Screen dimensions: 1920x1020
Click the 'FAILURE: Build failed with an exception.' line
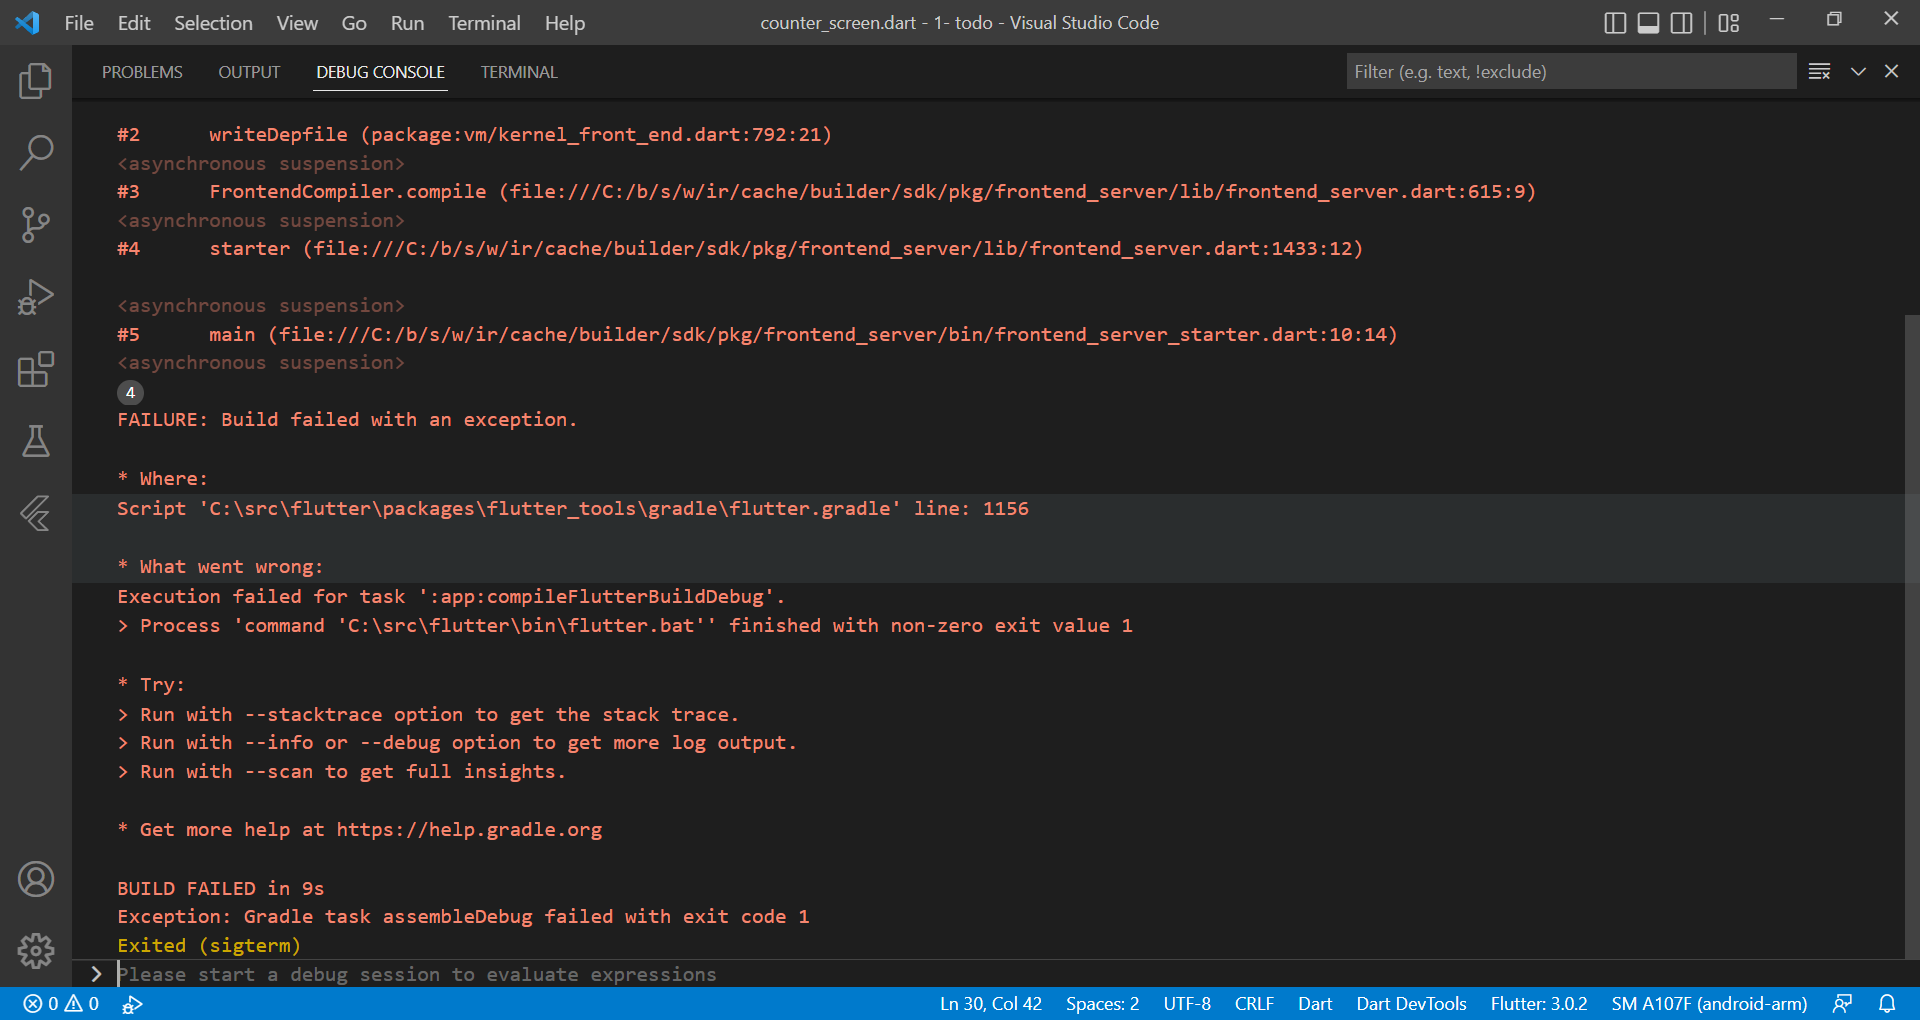click(347, 419)
